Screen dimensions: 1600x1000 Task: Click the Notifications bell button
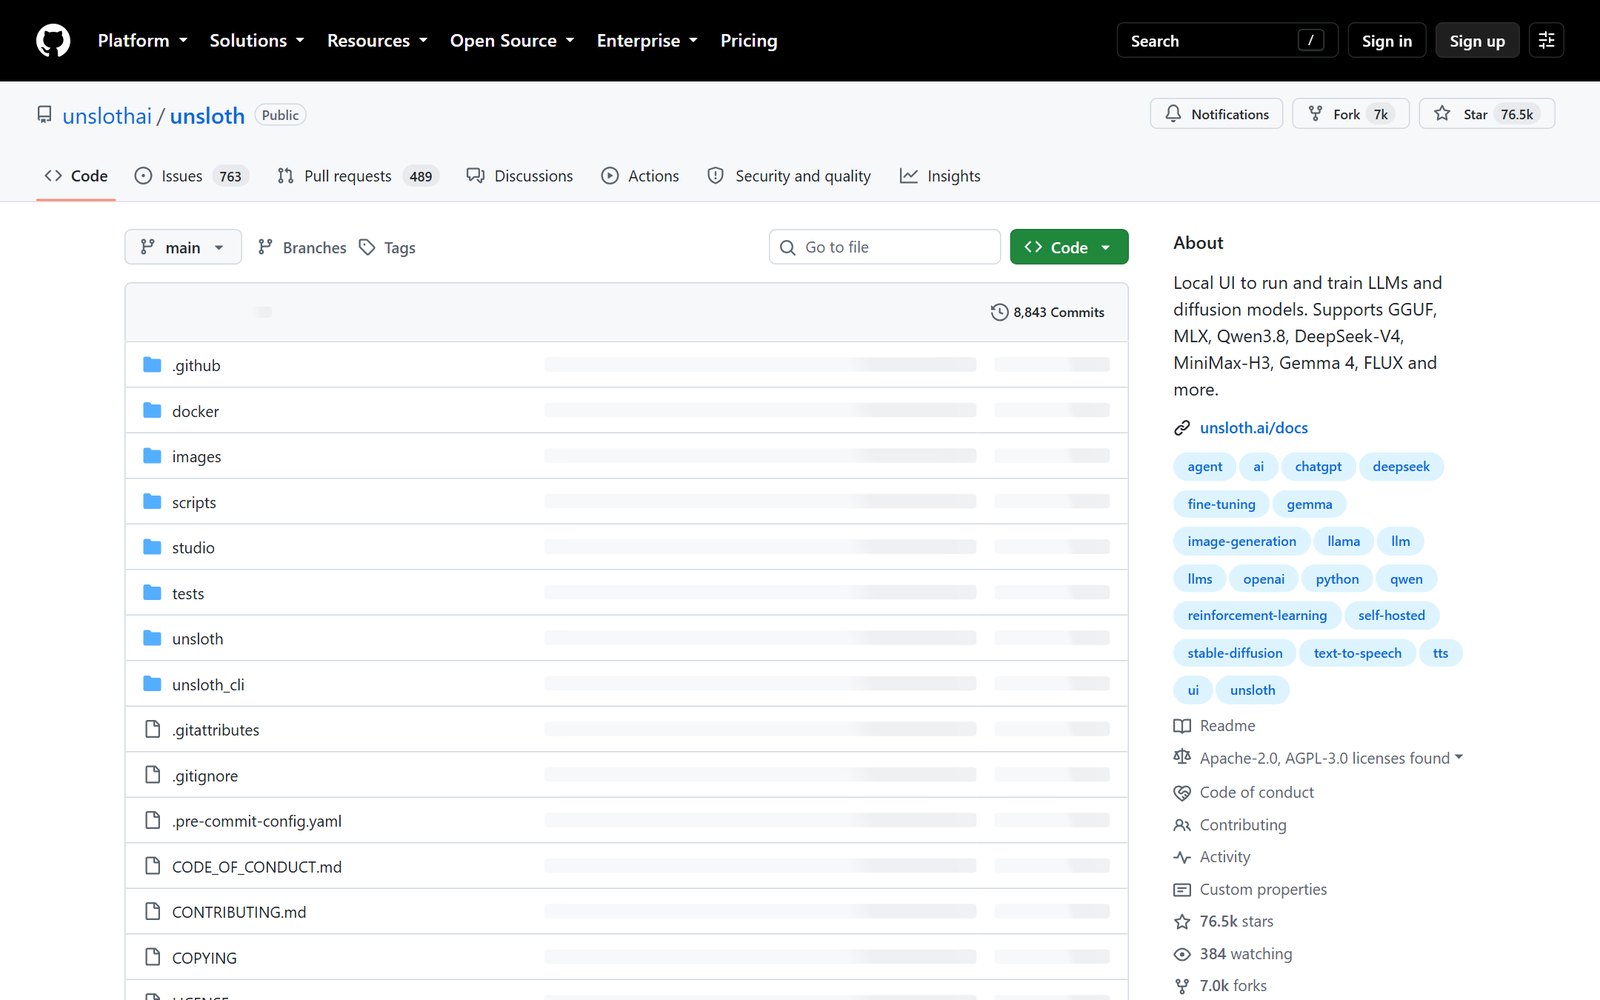pyautogui.click(x=1217, y=114)
